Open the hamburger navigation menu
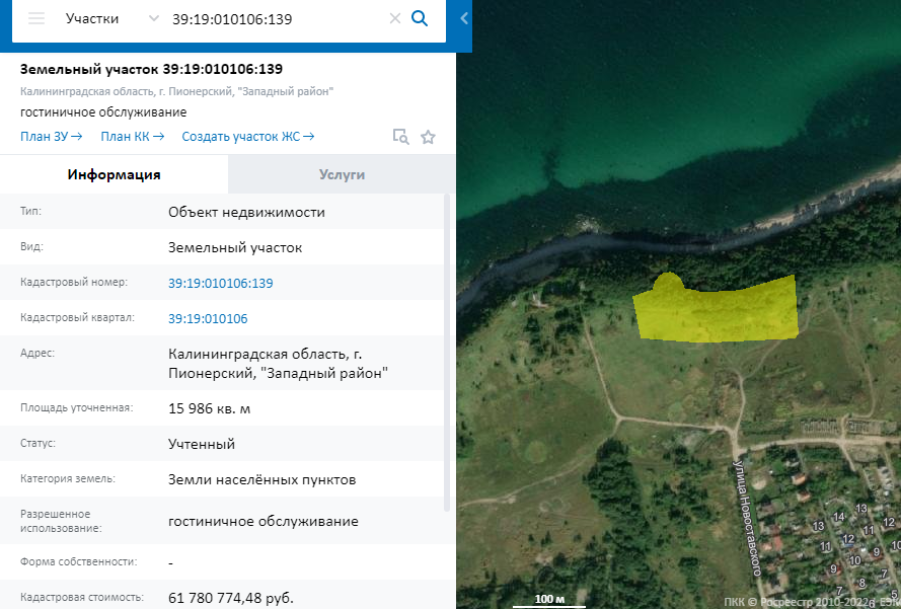Screen dimensions: 901x609 tap(35, 18)
